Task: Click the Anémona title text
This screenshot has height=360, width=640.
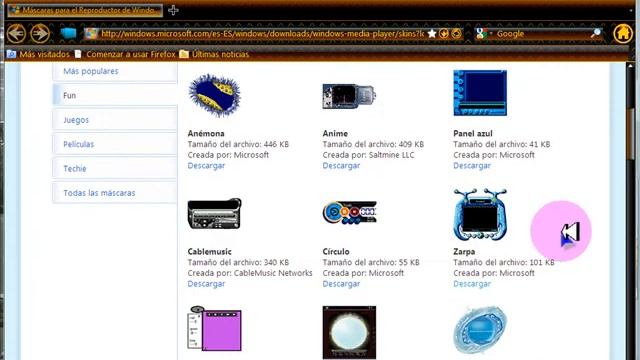Action: [x=206, y=133]
